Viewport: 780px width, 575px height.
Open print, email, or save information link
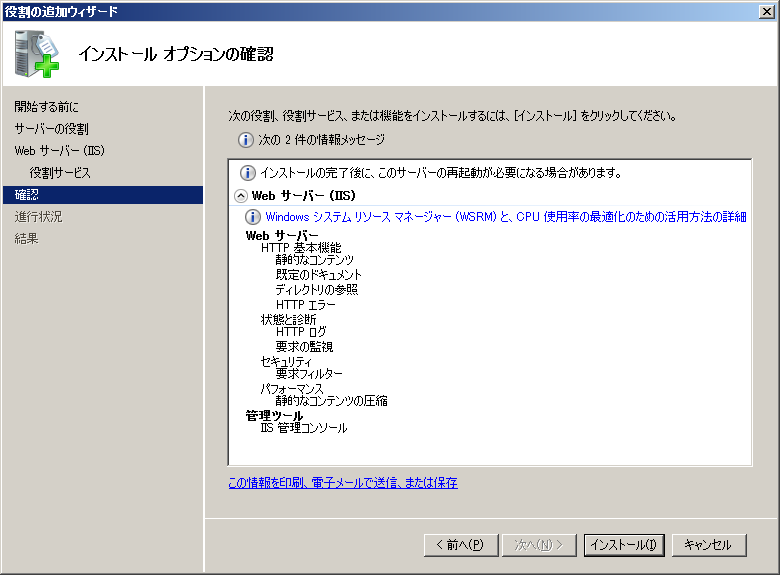pos(343,482)
